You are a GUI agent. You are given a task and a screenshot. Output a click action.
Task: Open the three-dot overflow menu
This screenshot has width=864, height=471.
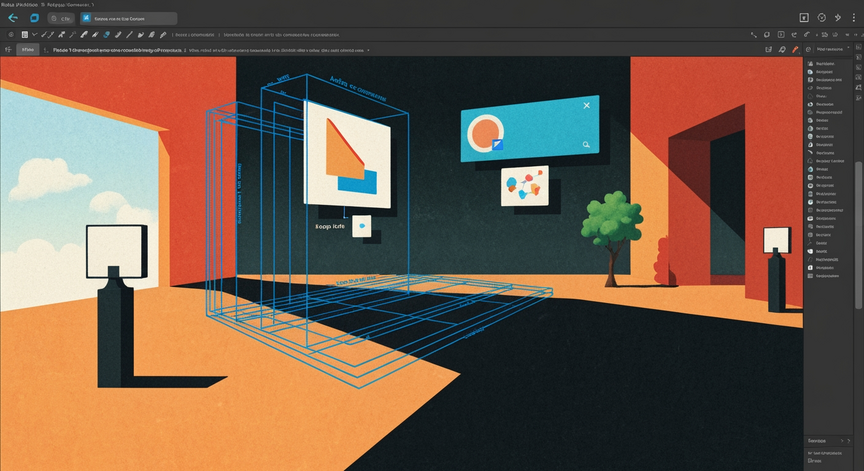[854, 18]
